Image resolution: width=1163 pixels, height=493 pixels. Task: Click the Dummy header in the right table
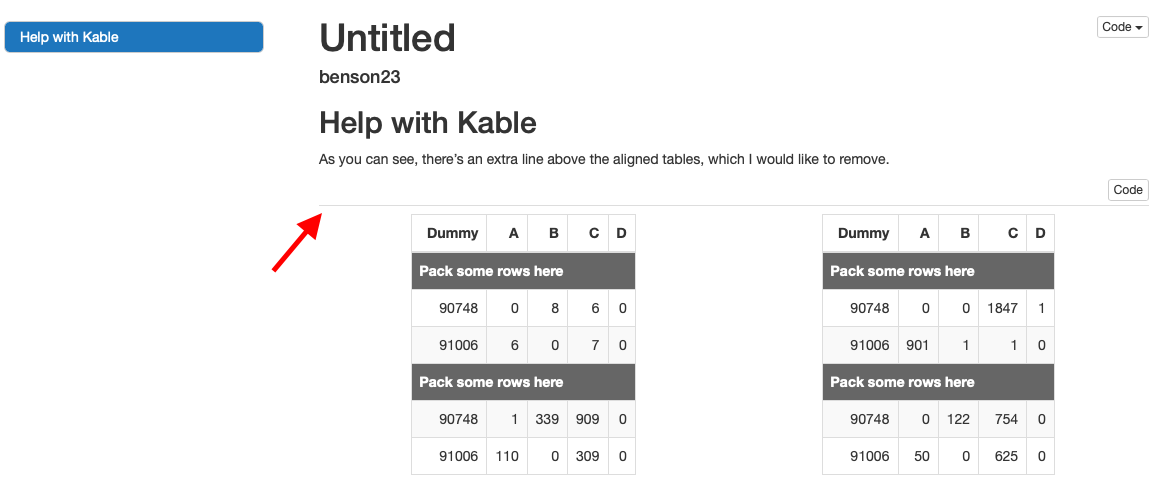tap(862, 233)
